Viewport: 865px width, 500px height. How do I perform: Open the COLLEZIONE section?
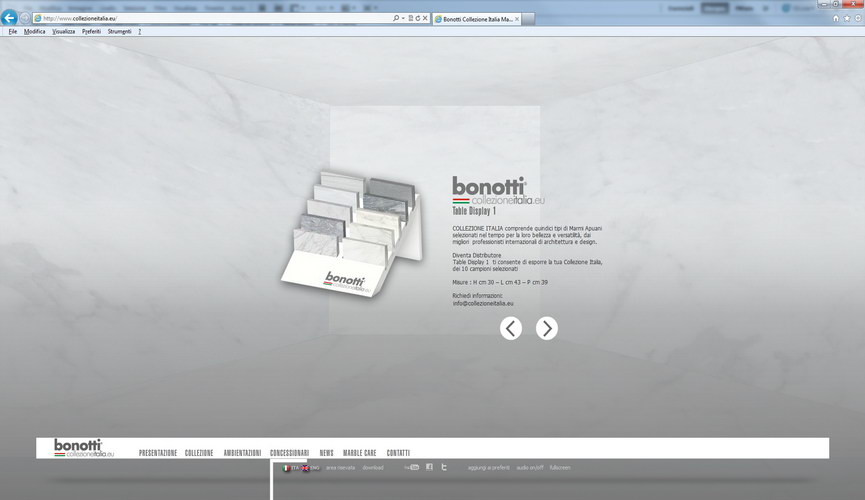click(x=199, y=453)
